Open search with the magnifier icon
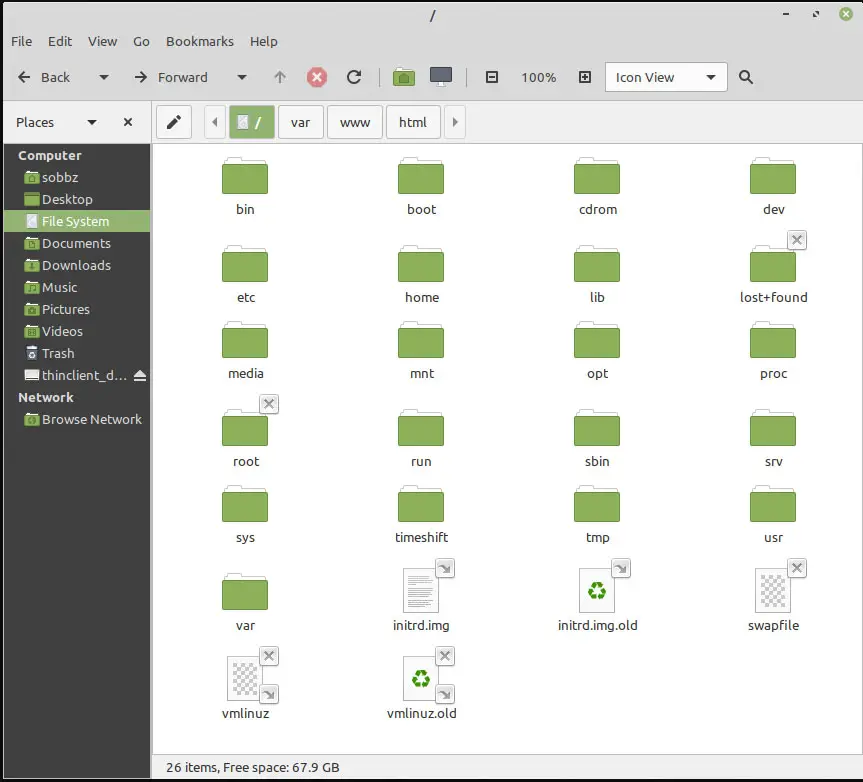 (x=746, y=77)
